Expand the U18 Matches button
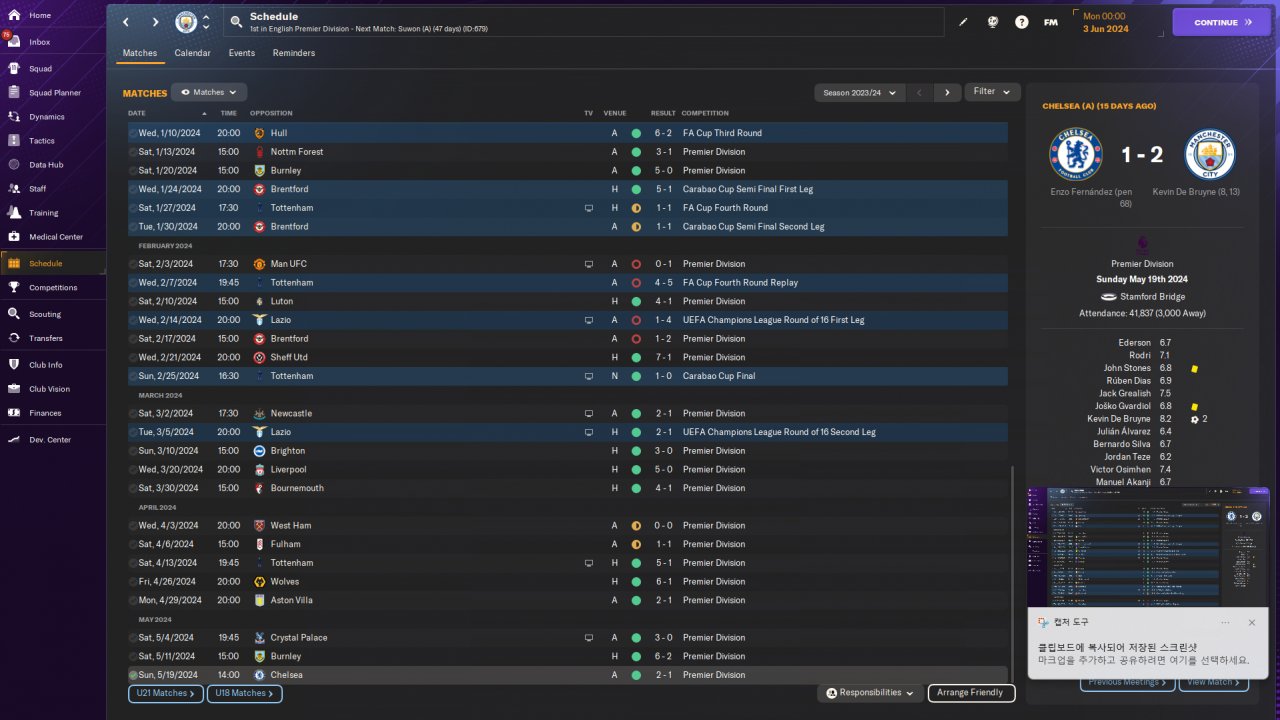Viewport: 1280px width, 720px height. [244, 693]
